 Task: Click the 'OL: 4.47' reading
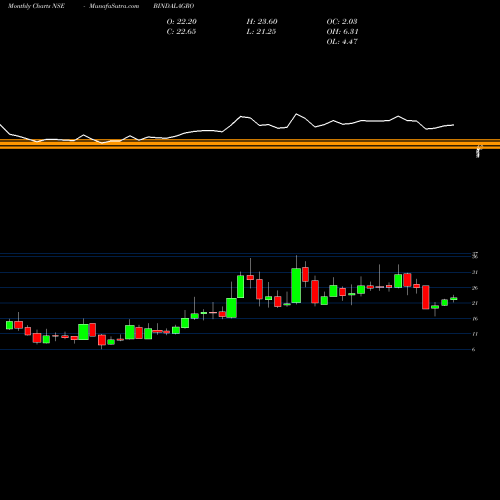pos(342,42)
